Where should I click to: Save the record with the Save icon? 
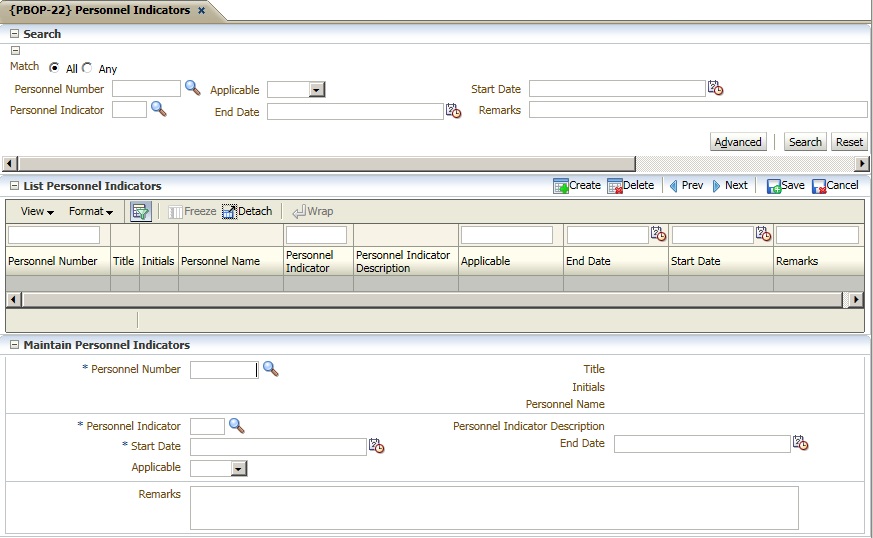point(785,185)
